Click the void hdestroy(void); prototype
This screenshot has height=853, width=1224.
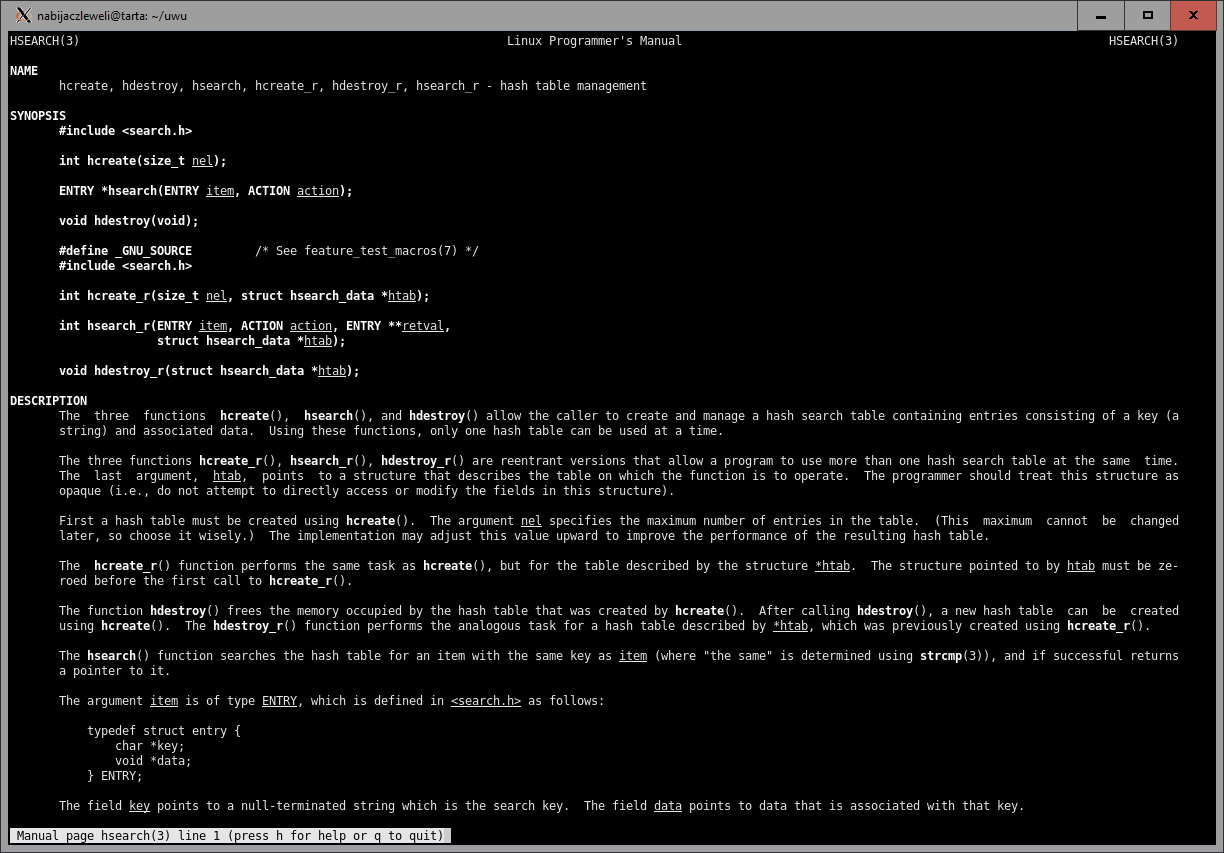point(129,221)
